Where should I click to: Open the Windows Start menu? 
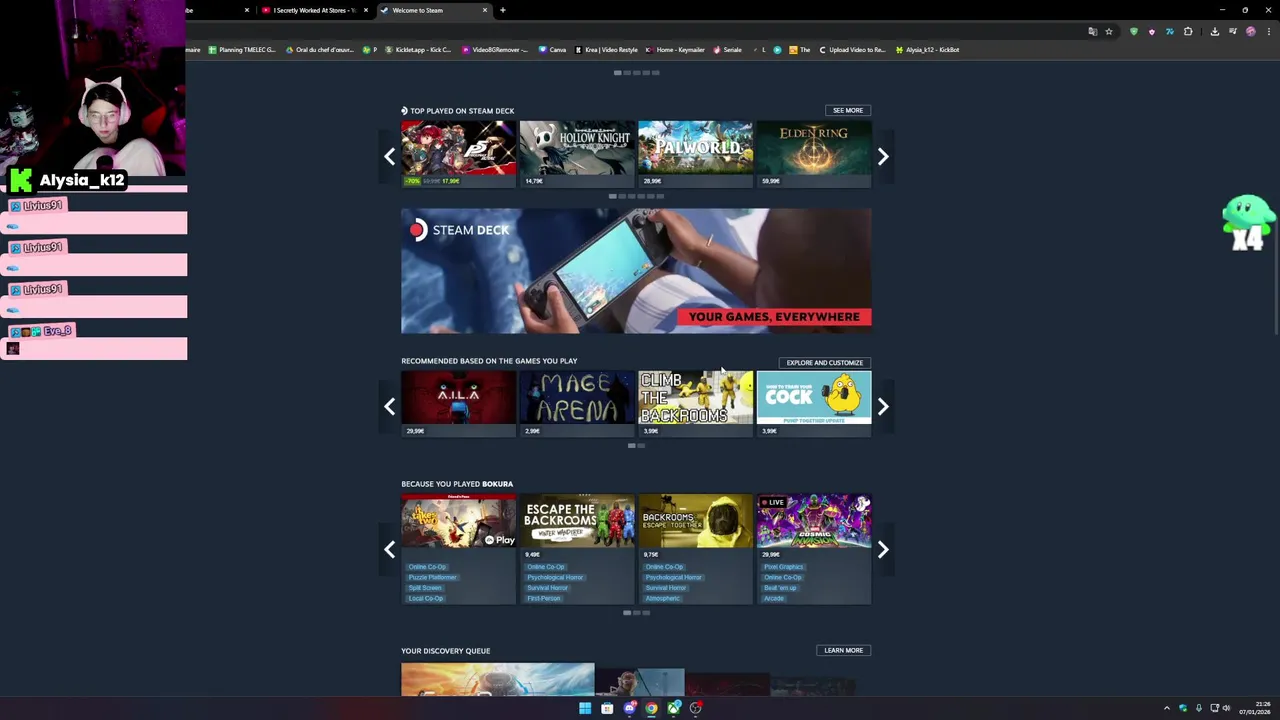point(585,708)
